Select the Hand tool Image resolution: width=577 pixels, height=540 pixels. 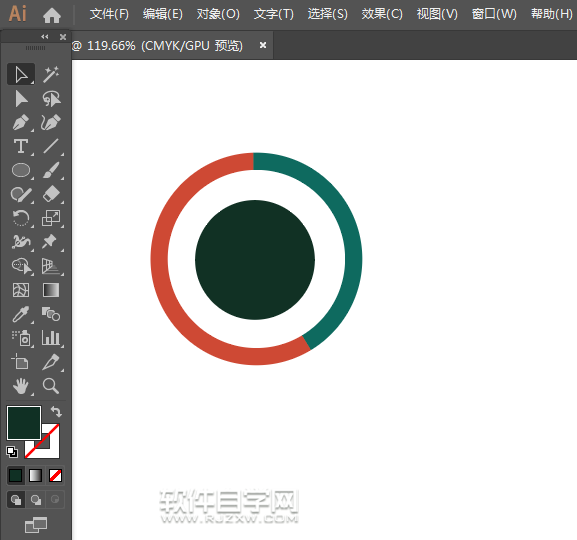tap(21, 386)
